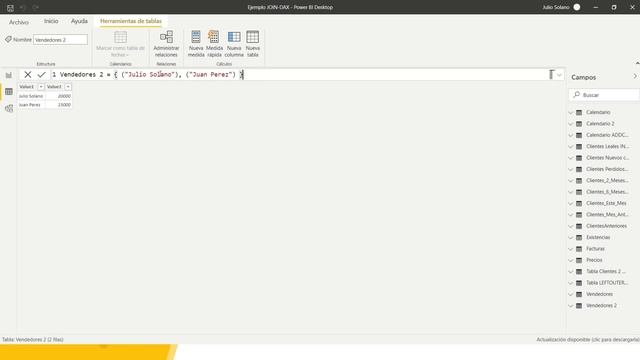Click the cell value 20000
The image size is (640, 360).
[x=59, y=96]
